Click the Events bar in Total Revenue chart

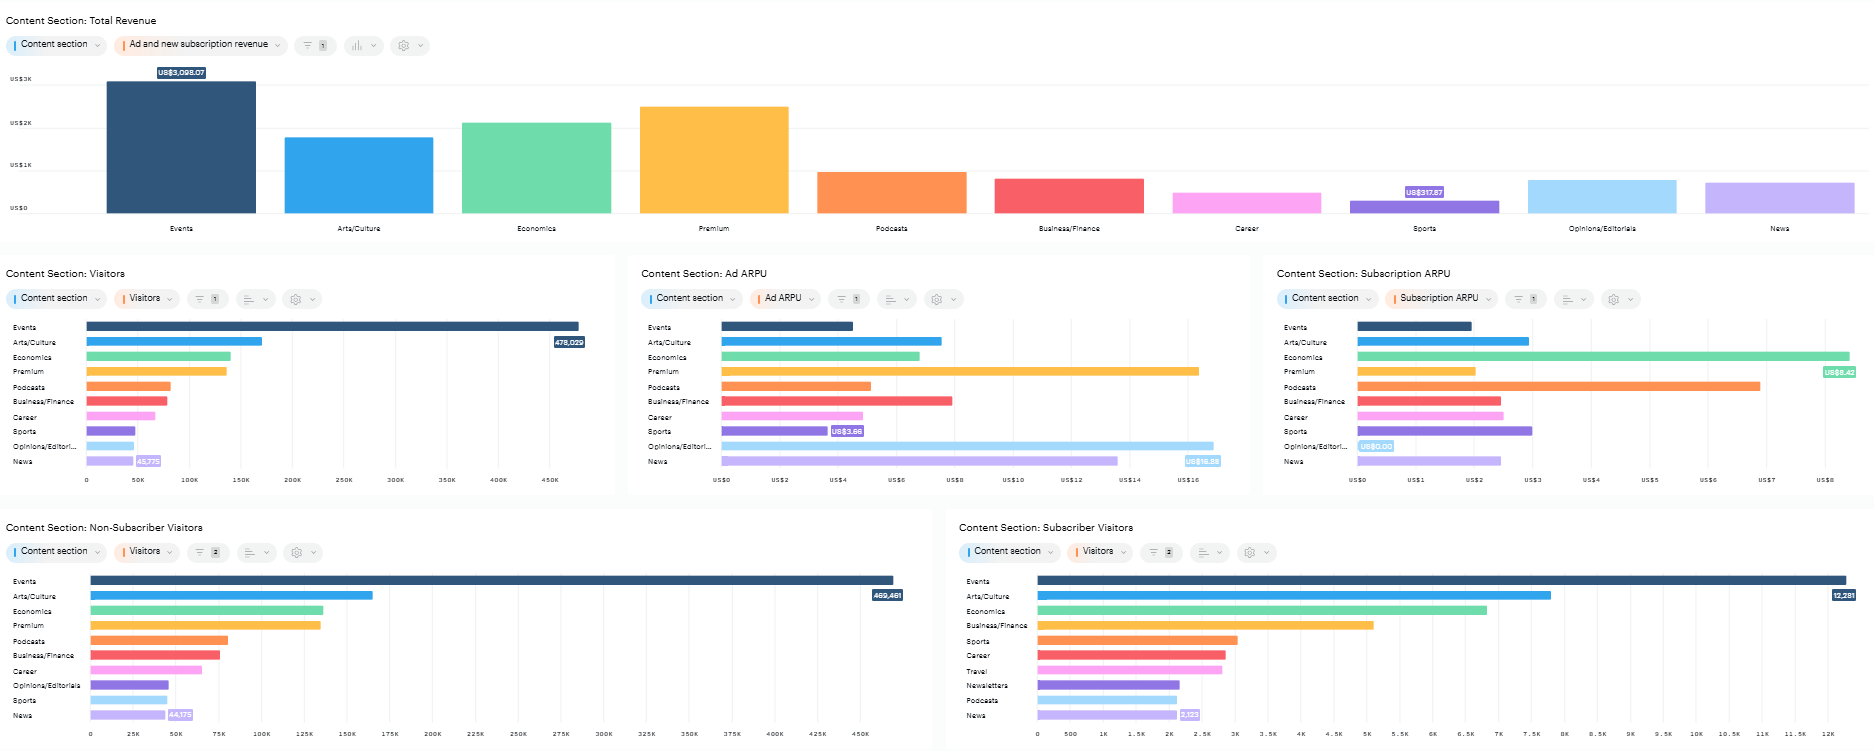181,147
